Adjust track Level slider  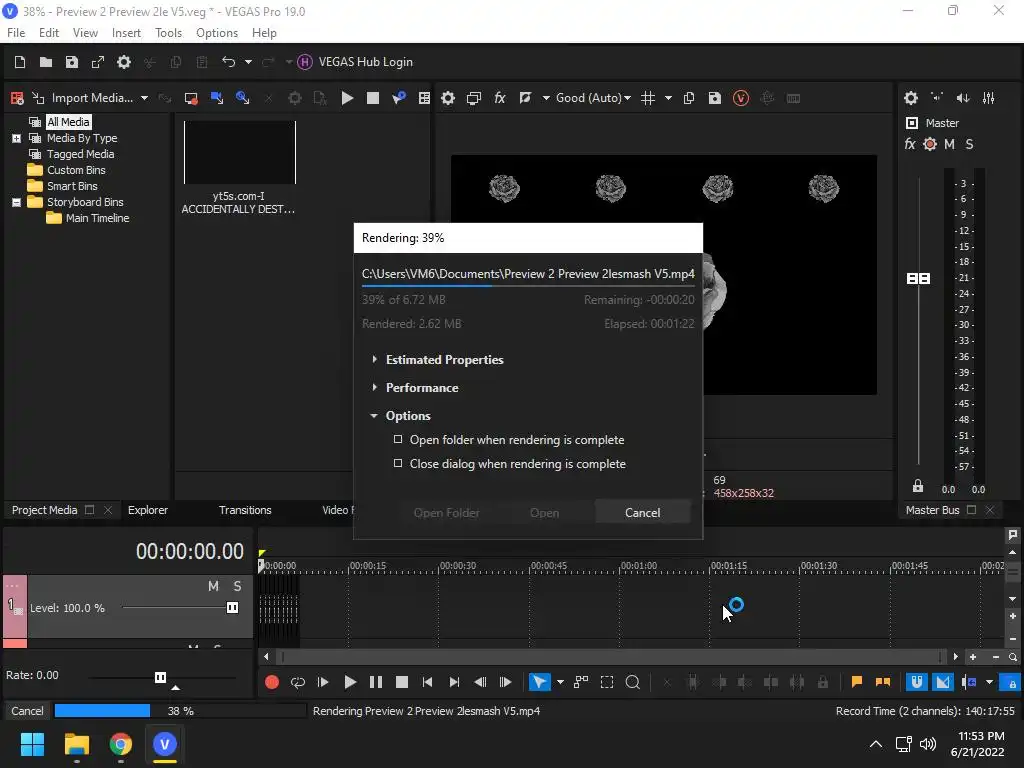pyautogui.click(x=232, y=607)
